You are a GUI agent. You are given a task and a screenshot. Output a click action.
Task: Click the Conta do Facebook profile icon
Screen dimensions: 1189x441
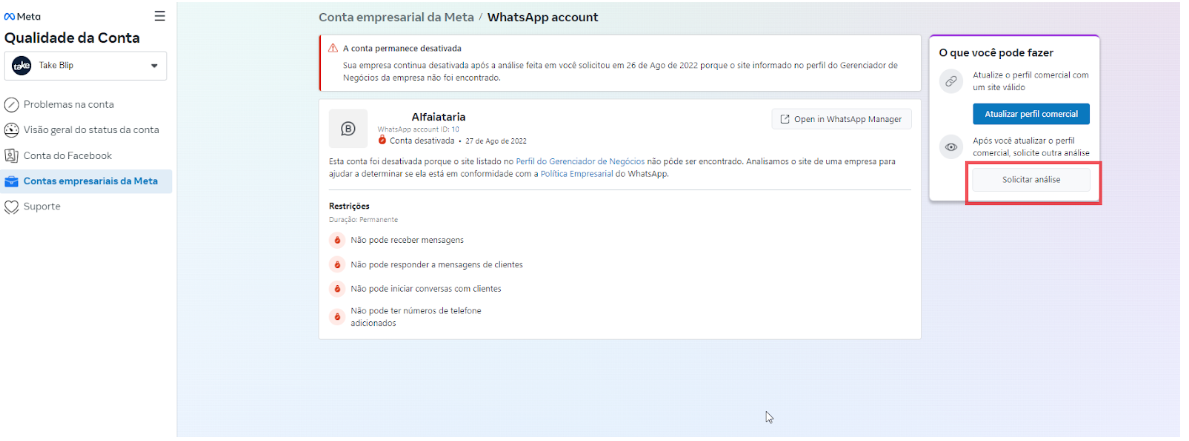[11, 155]
